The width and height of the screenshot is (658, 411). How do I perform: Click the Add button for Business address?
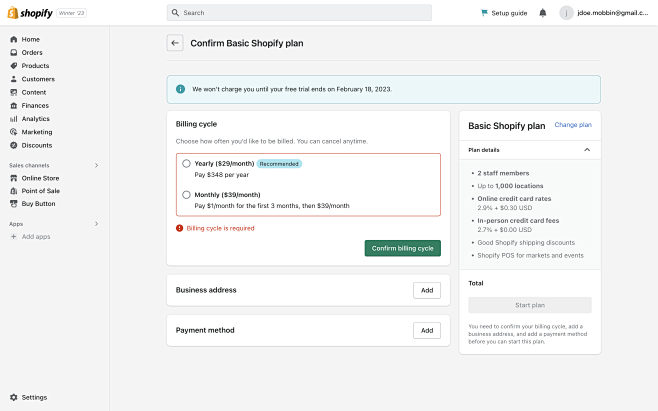pos(426,290)
